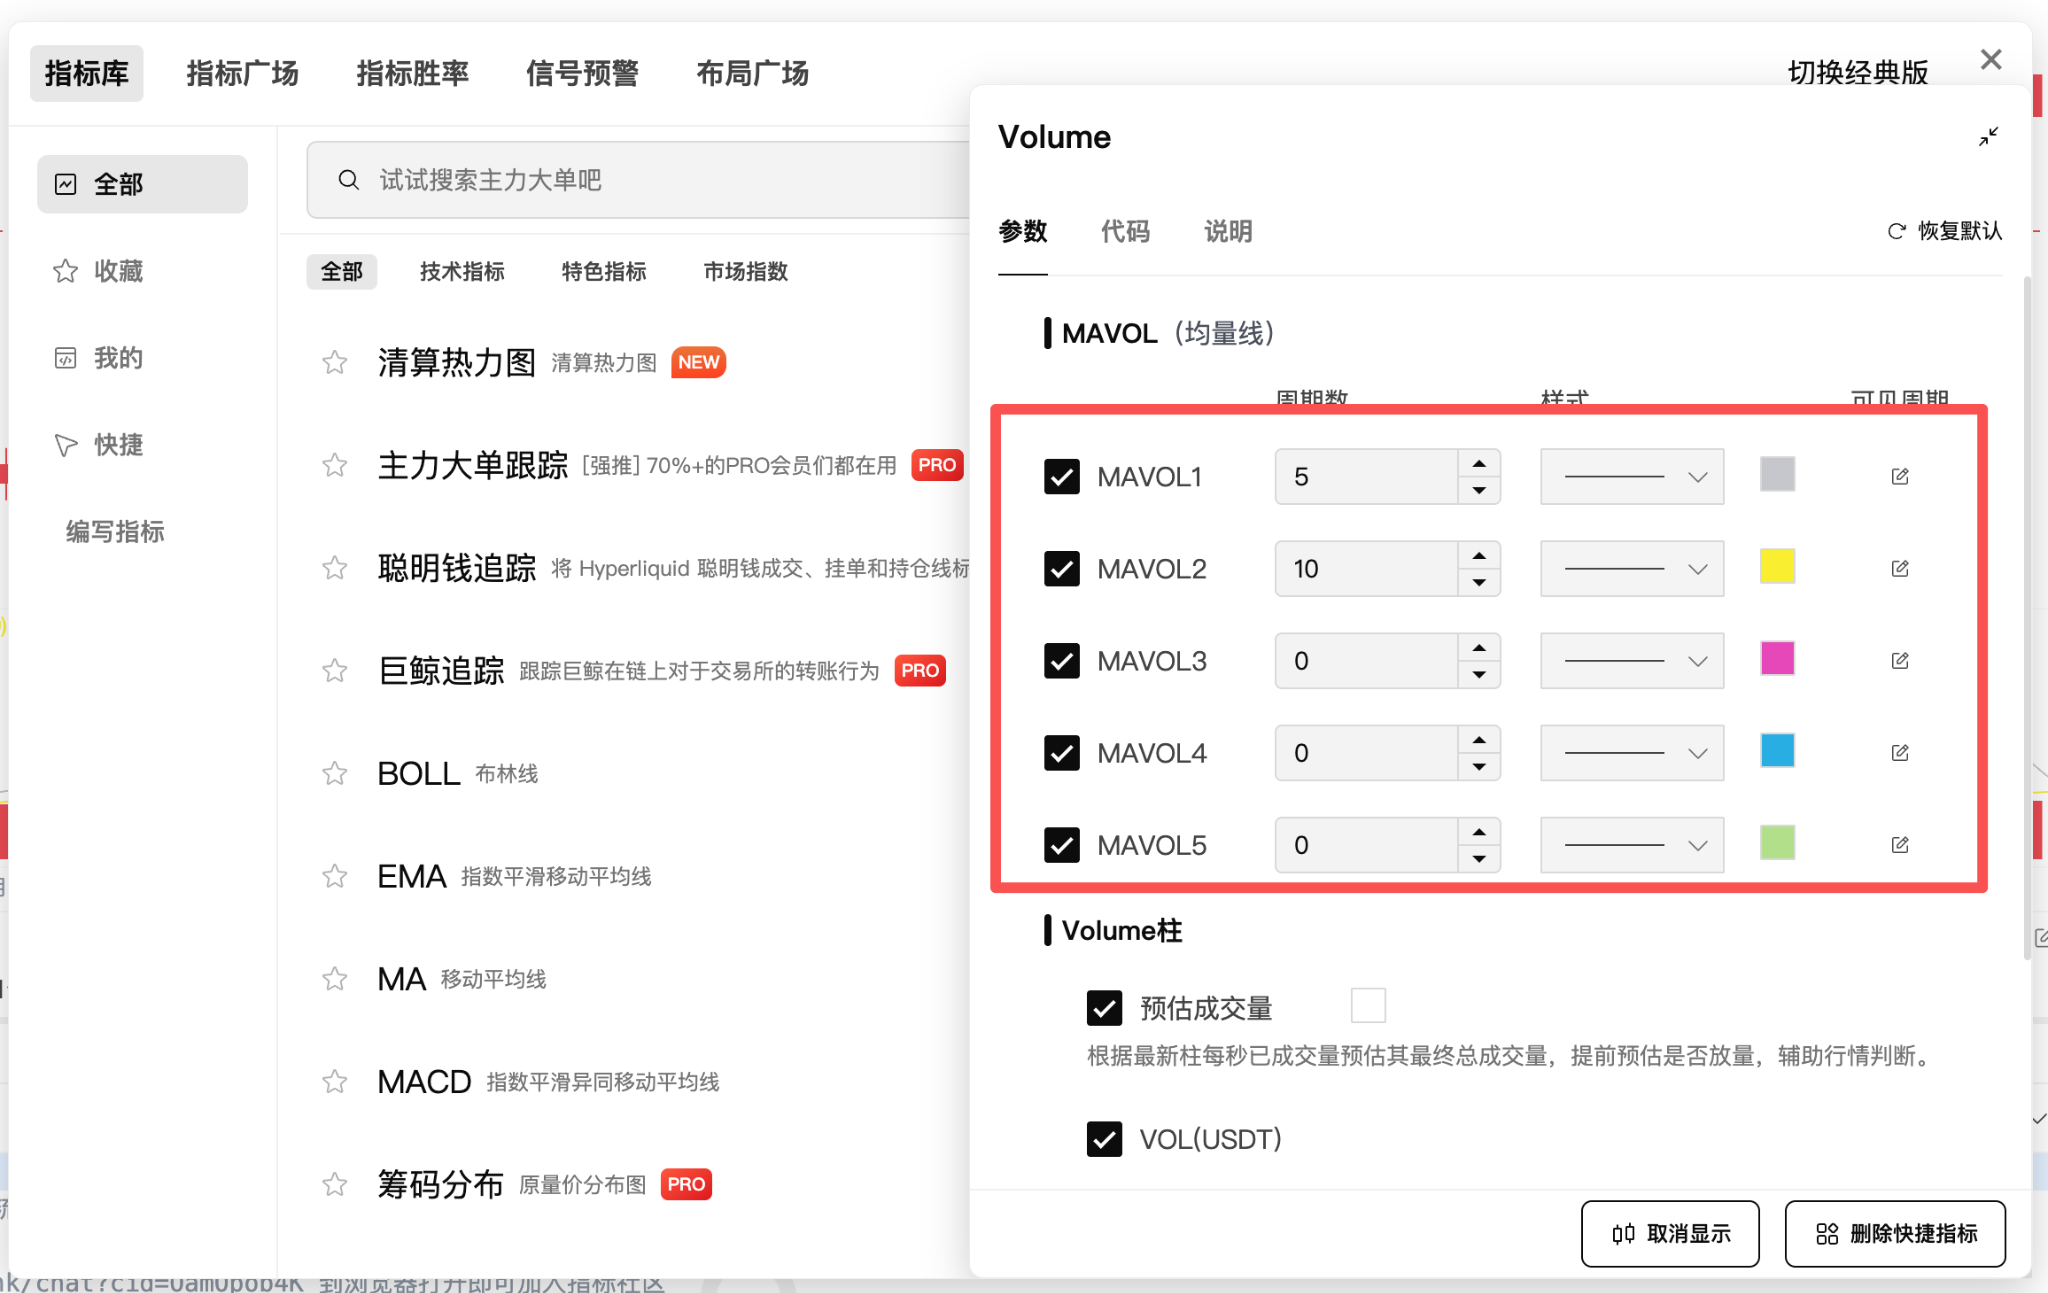This screenshot has height=1293, width=2048.
Task: Switch to the 指标广场 tab
Action: tap(242, 73)
